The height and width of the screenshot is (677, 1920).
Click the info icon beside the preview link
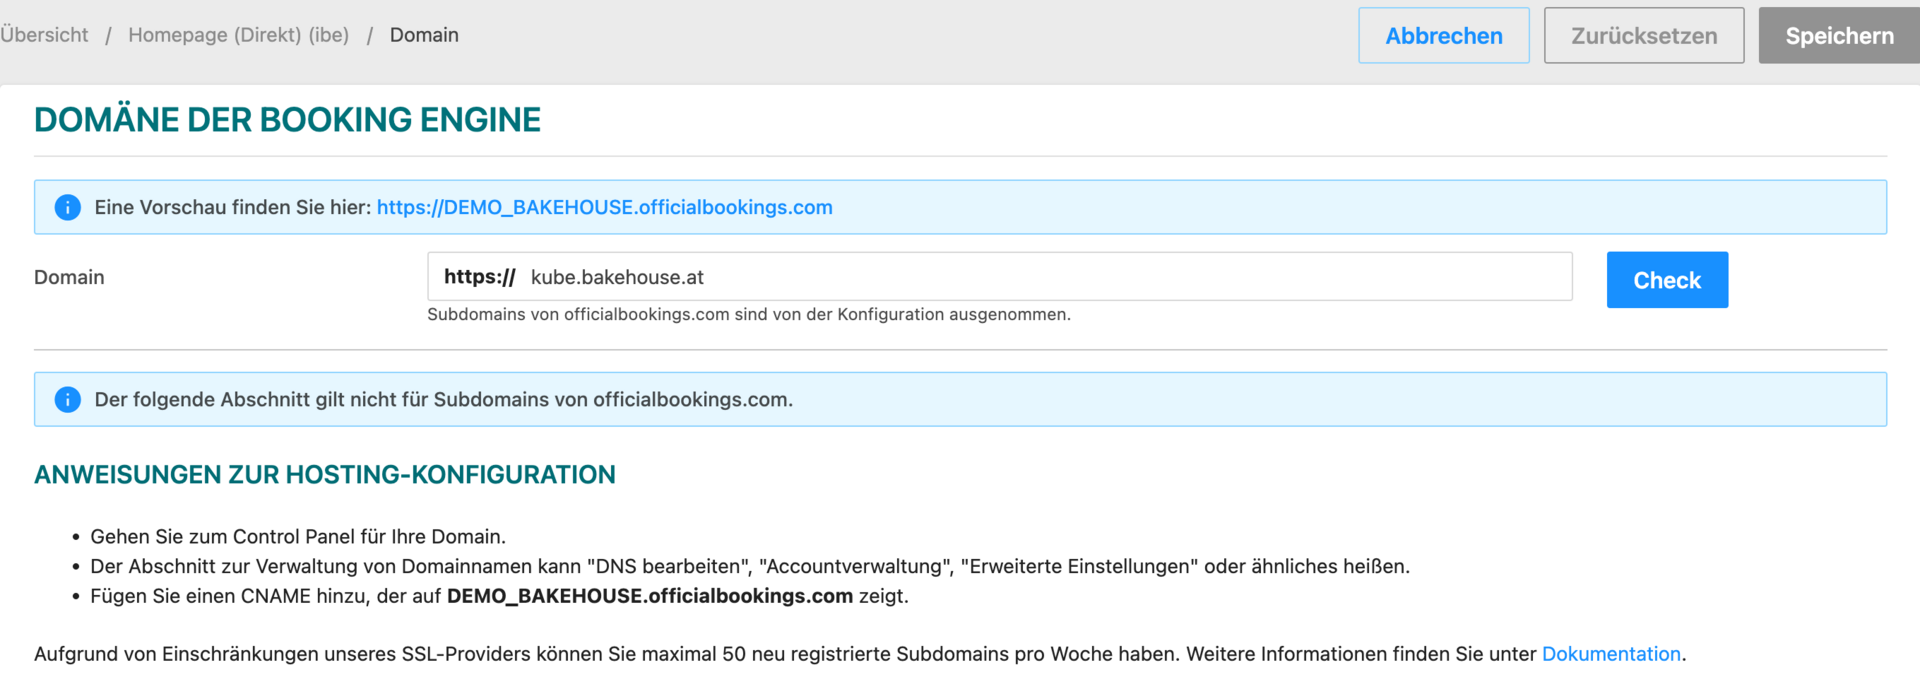coord(67,207)
